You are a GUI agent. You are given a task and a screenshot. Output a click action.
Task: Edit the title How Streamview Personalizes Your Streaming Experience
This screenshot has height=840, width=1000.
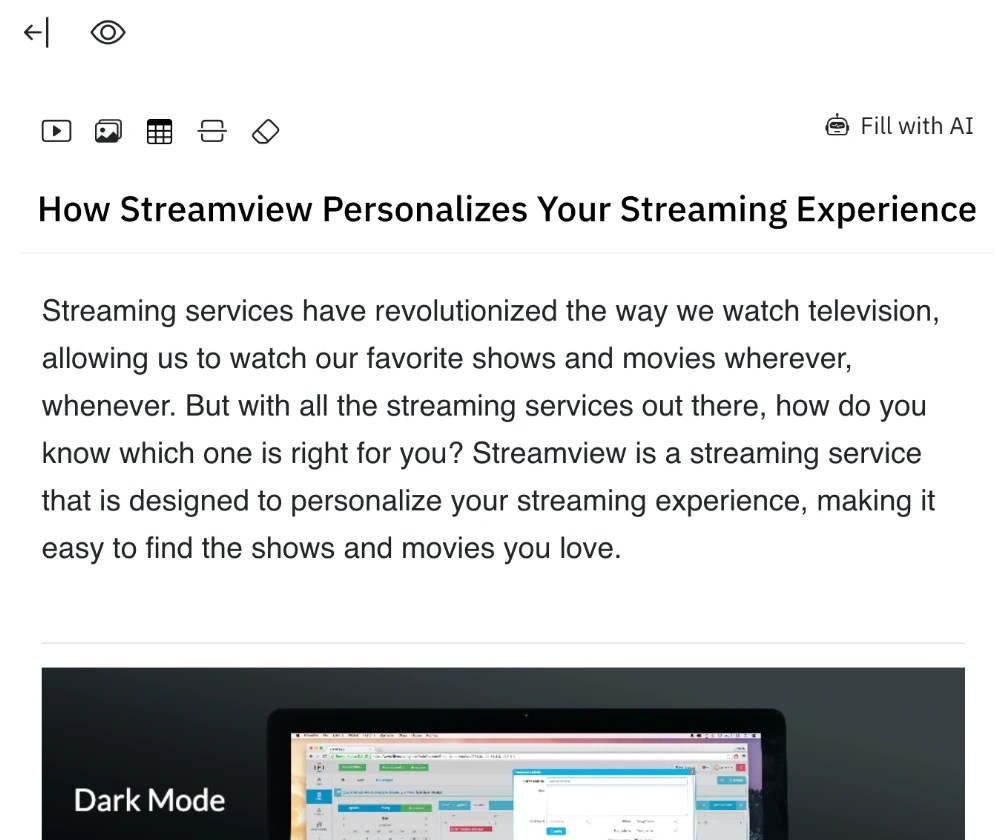click(507, 209)
